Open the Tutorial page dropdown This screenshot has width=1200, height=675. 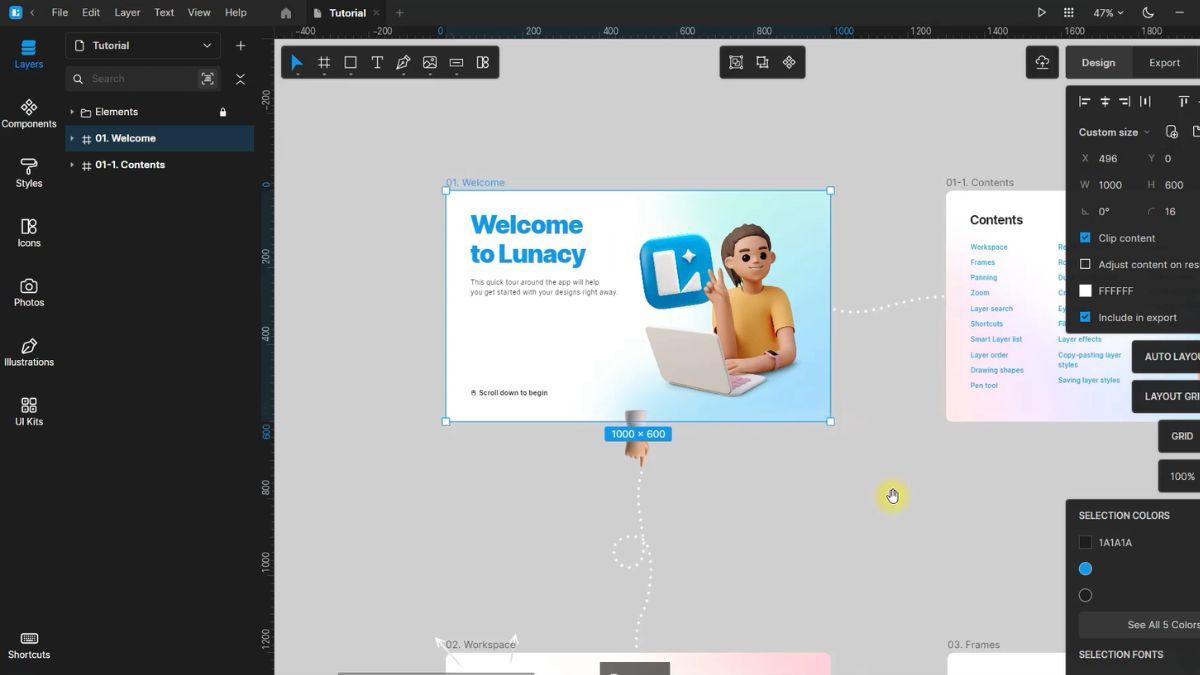click(143, 46)
